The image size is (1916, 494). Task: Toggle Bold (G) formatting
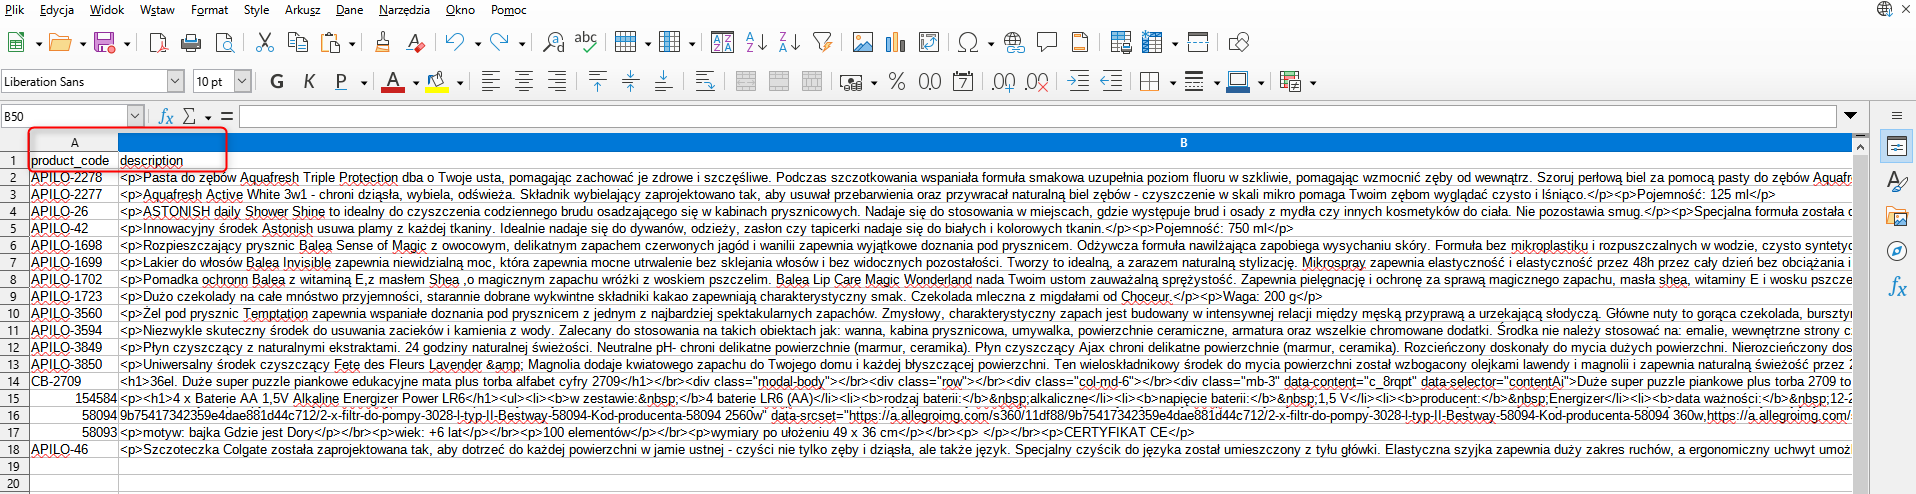pos(277,82)
